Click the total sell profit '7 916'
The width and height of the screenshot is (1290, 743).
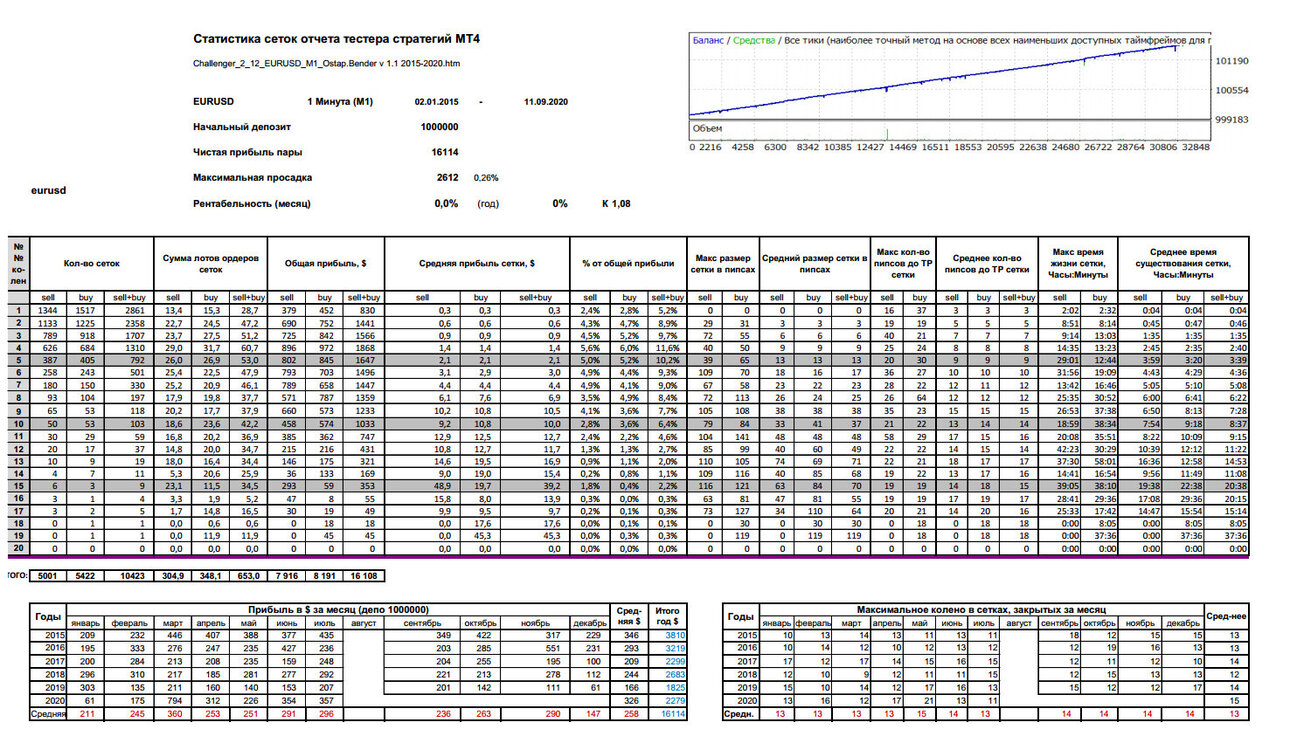[287, 576]
